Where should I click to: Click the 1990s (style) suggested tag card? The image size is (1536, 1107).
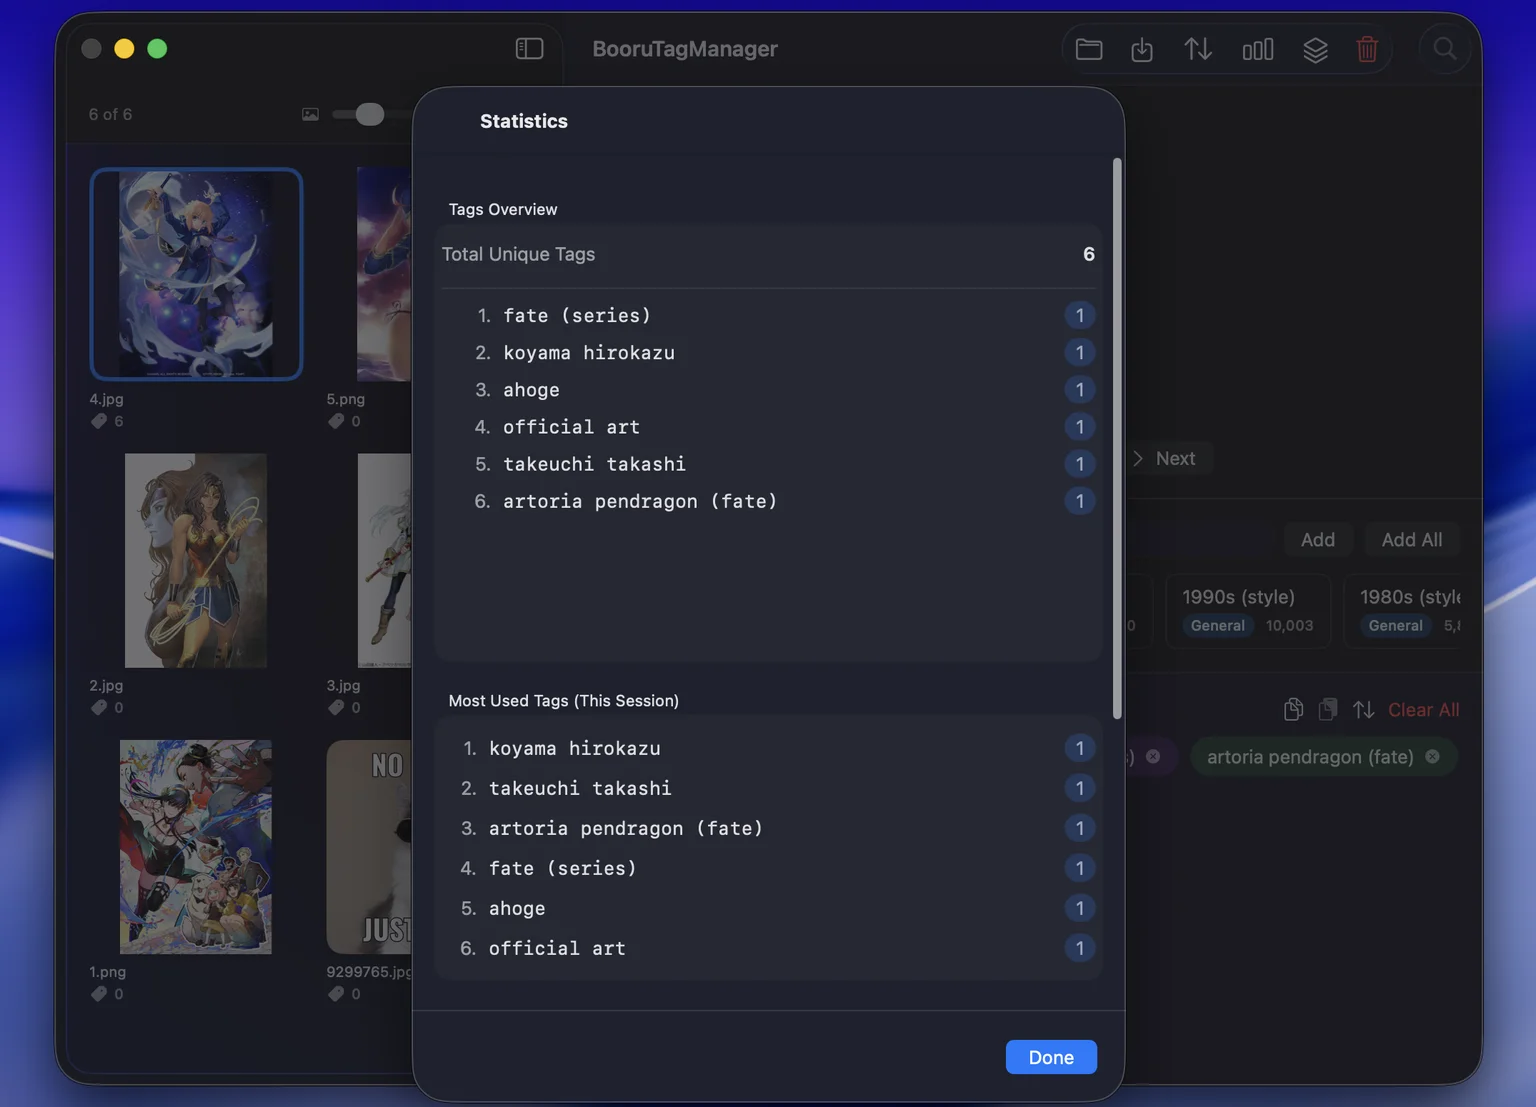(1248, 611)
